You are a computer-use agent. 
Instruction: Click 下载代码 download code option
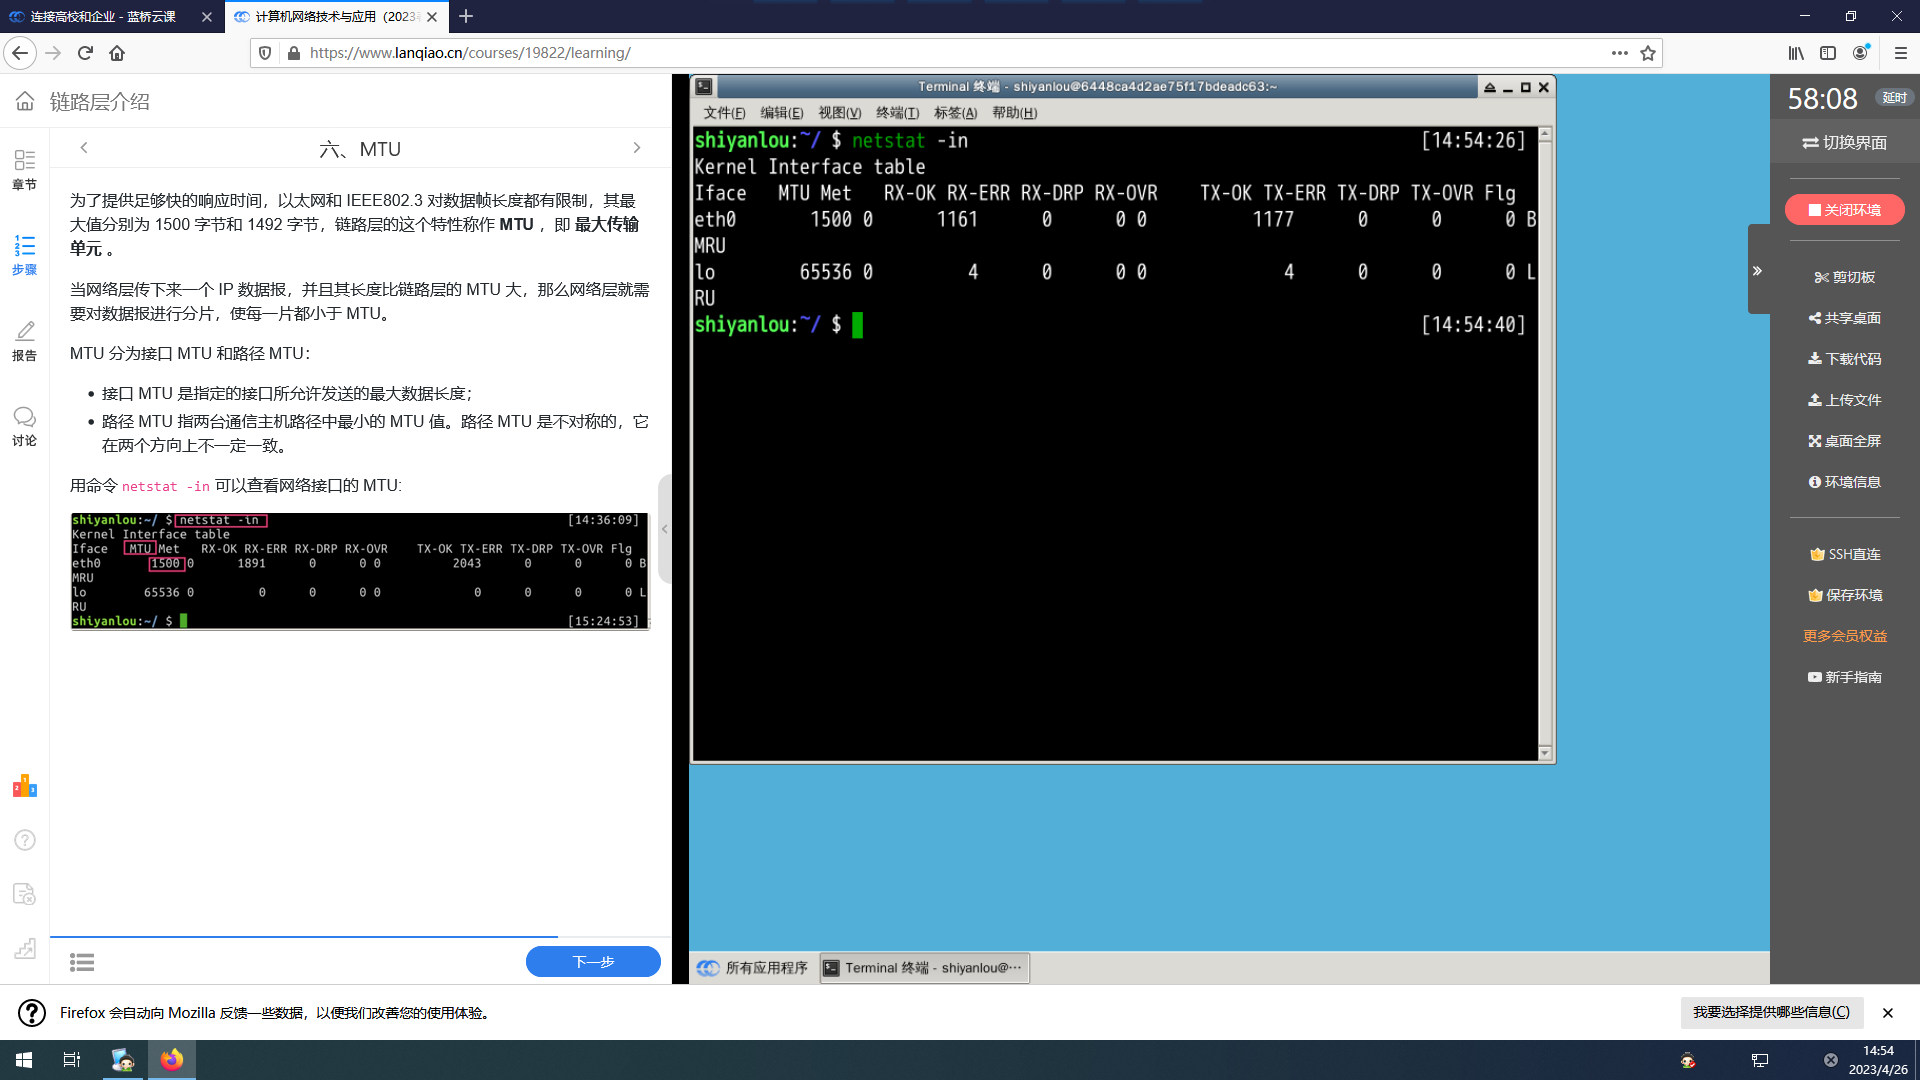point(1844,359)
